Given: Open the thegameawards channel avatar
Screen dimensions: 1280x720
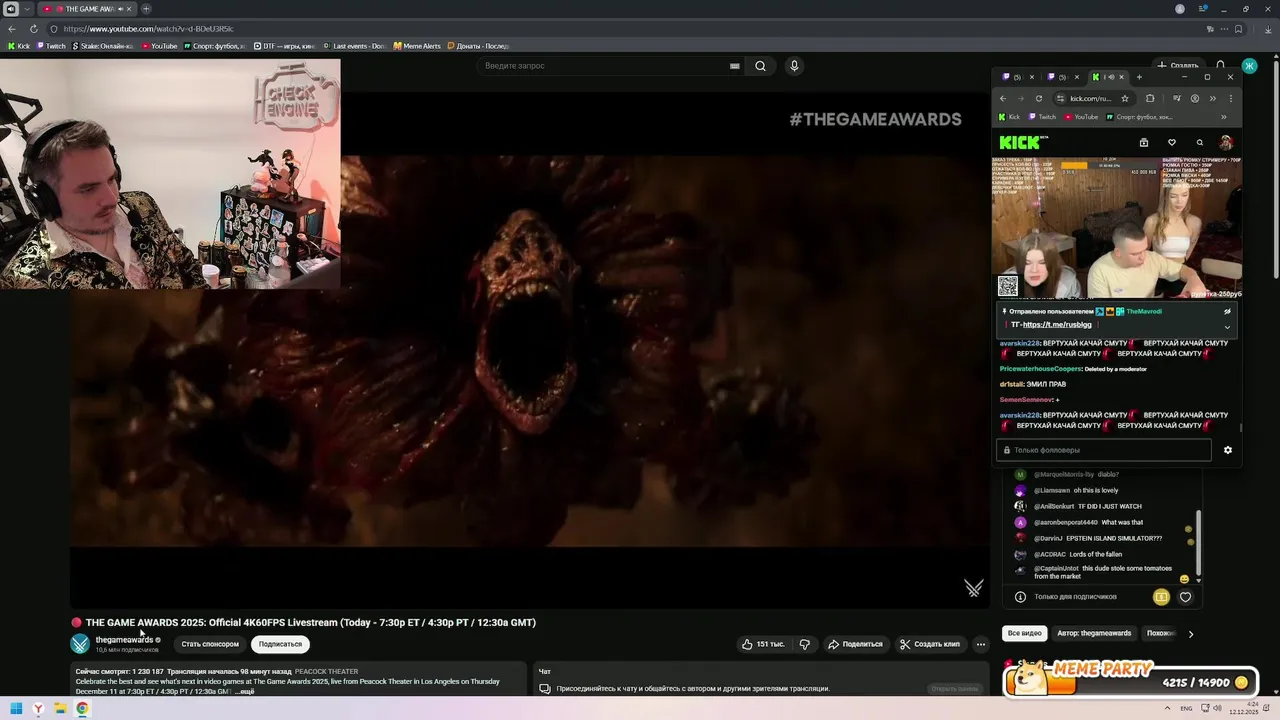Looking at the screenshot, I should click(x=80, y=644).
